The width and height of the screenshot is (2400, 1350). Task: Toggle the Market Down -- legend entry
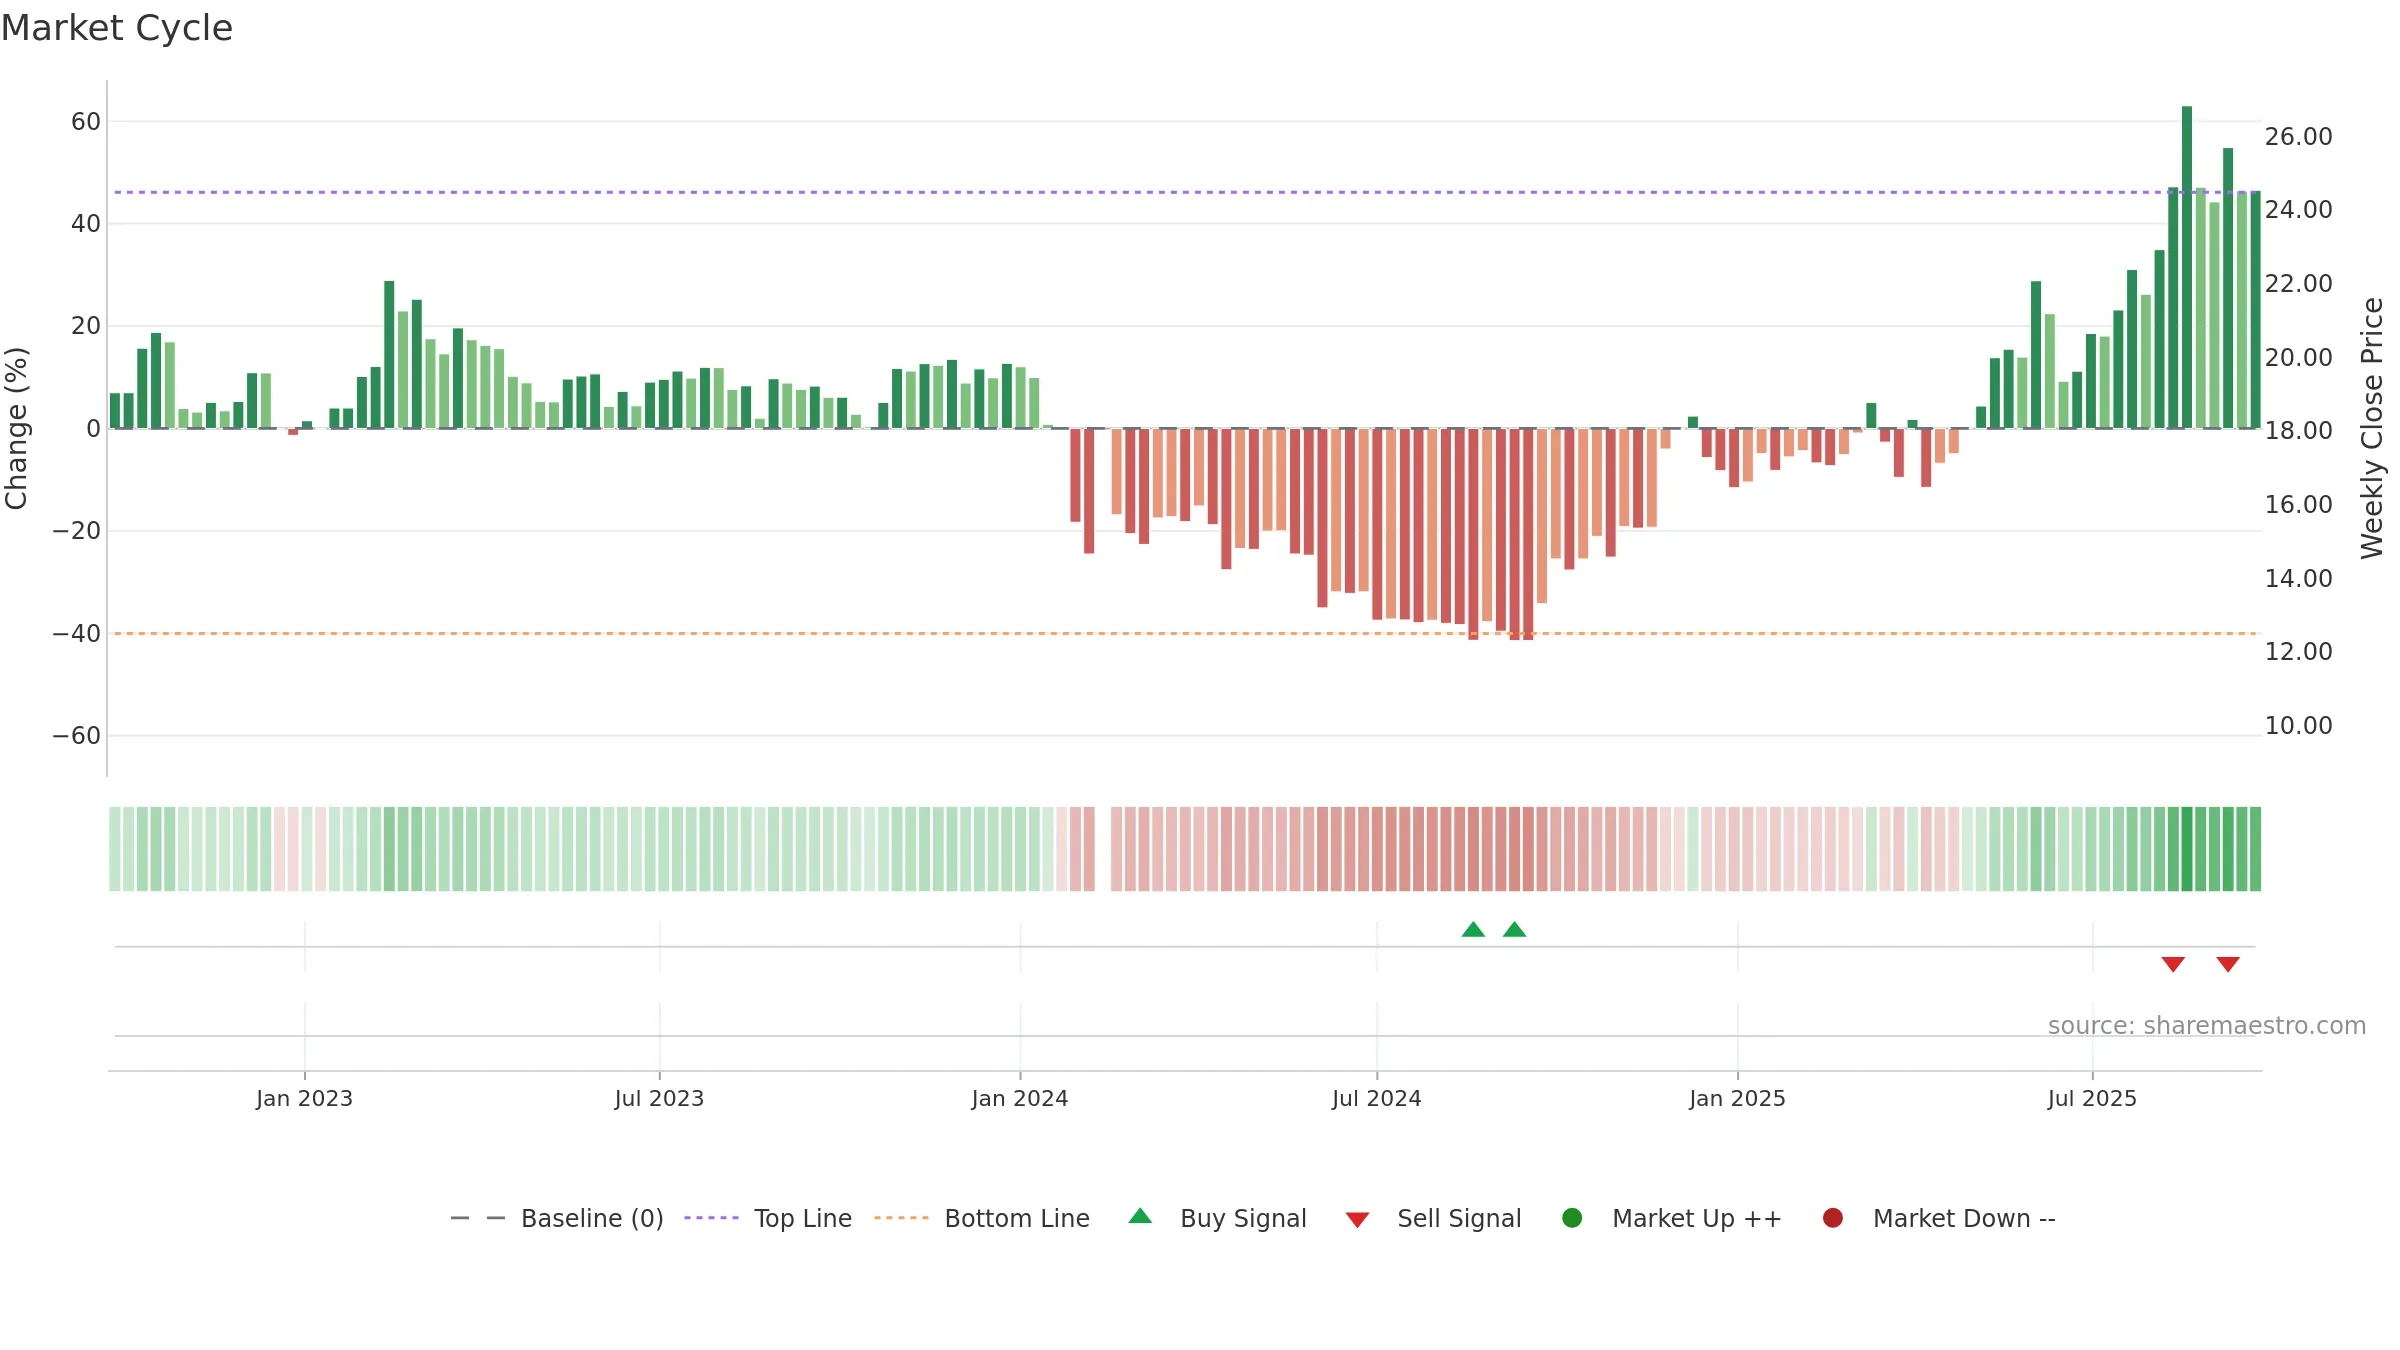click(x=1939, y=1218)
